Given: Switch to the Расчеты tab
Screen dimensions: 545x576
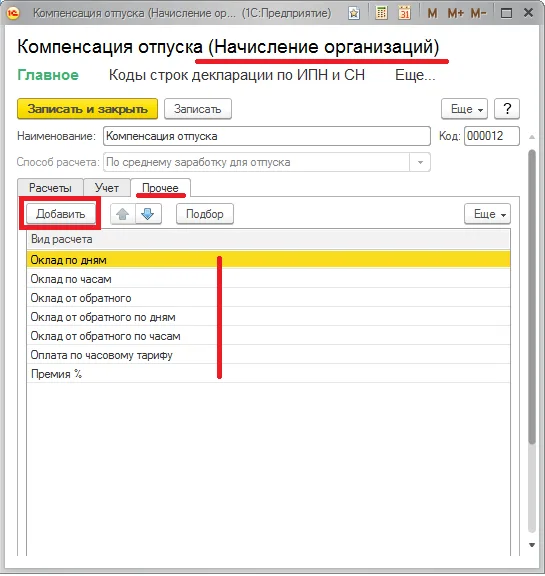Looking at the screenshot, I should 50,188.
